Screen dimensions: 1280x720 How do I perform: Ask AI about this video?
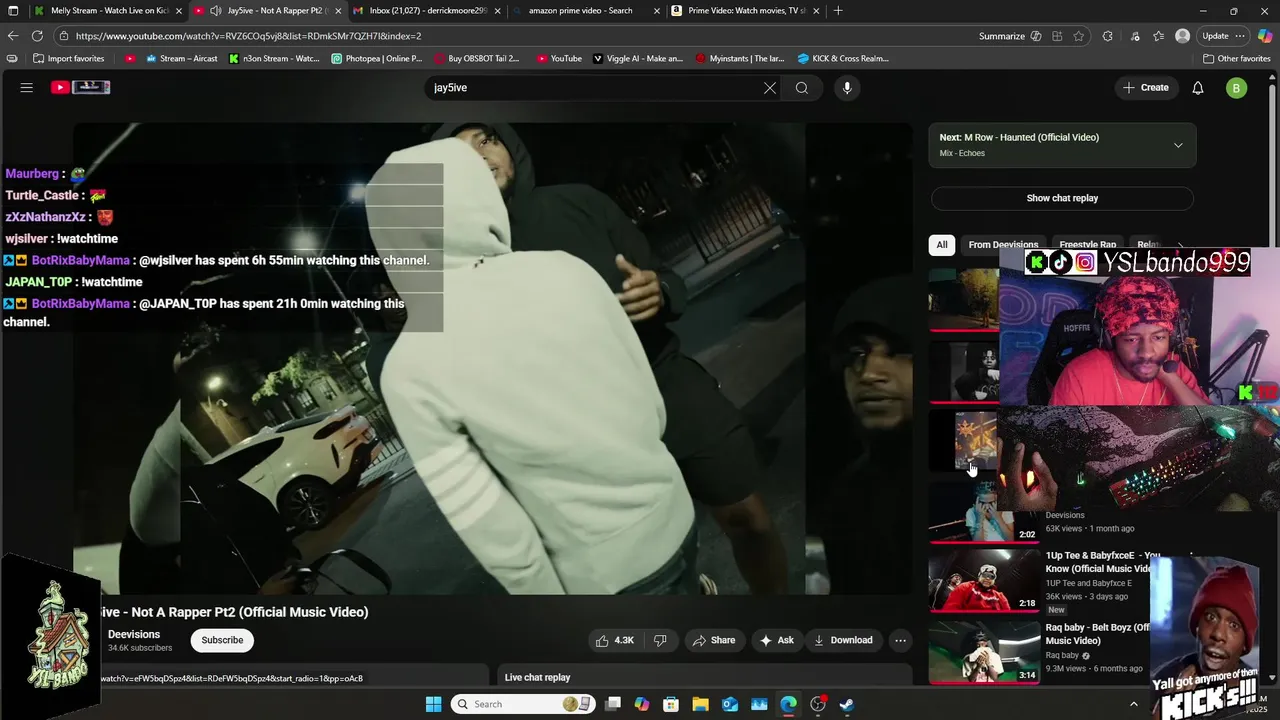(777, 640)
